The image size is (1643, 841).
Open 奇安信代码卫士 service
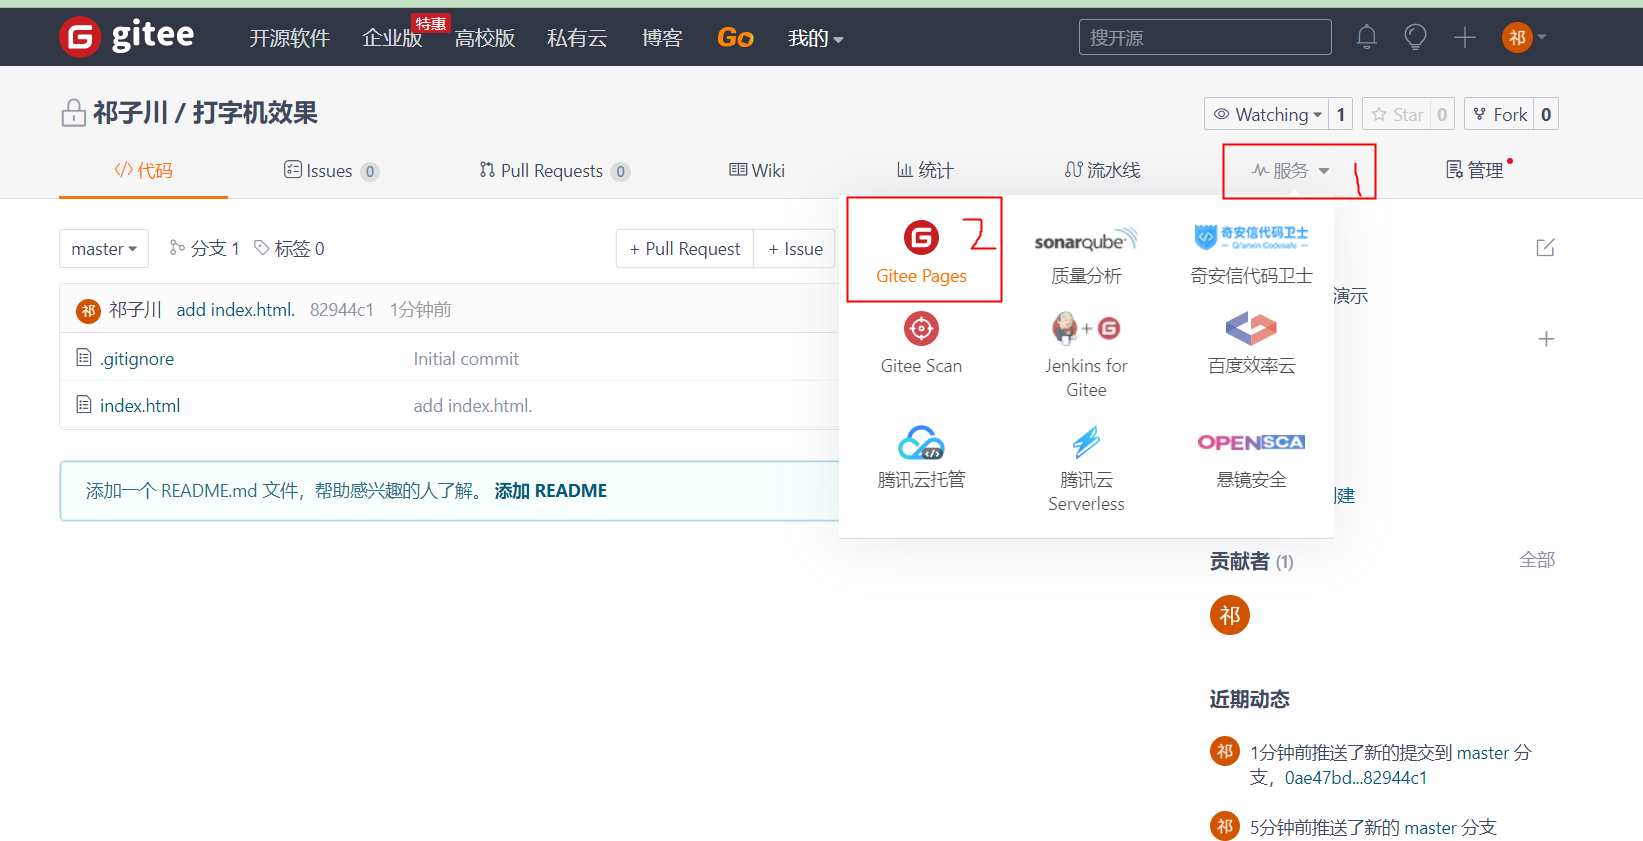coord(1251,255)
